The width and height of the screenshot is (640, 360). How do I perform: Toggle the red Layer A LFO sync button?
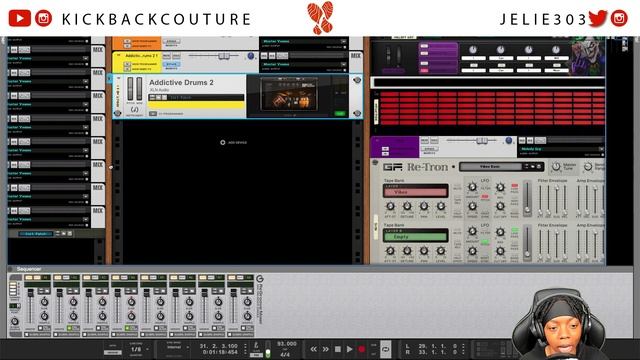point(485,197)
